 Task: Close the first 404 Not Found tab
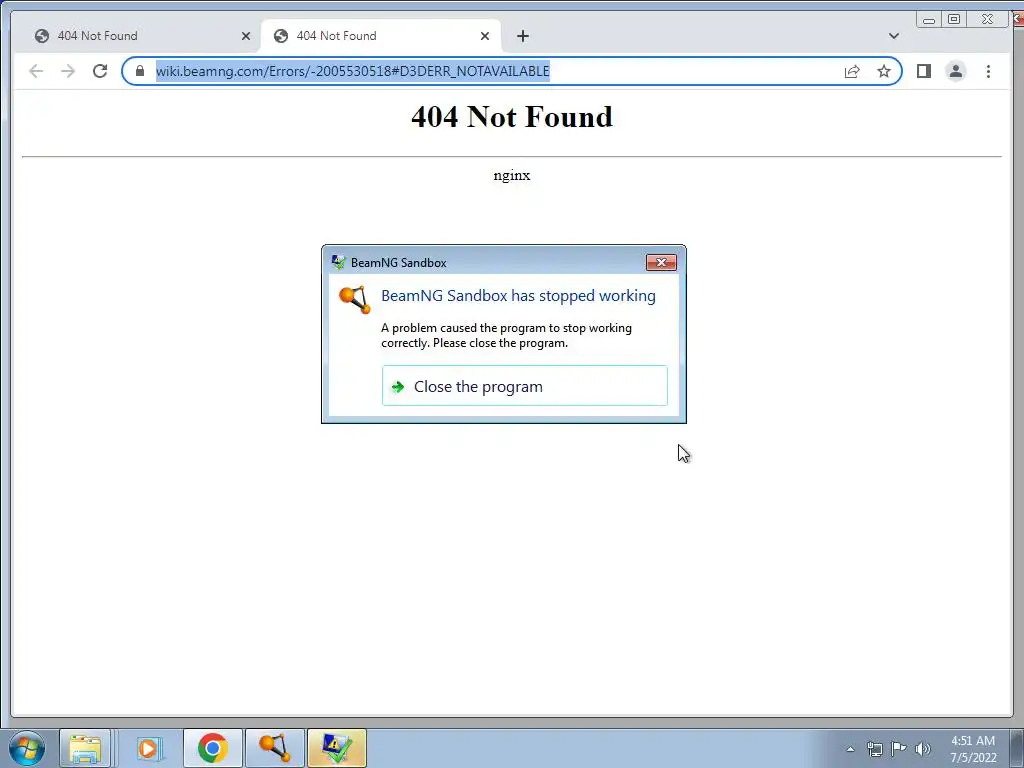(x=246, y=36)
